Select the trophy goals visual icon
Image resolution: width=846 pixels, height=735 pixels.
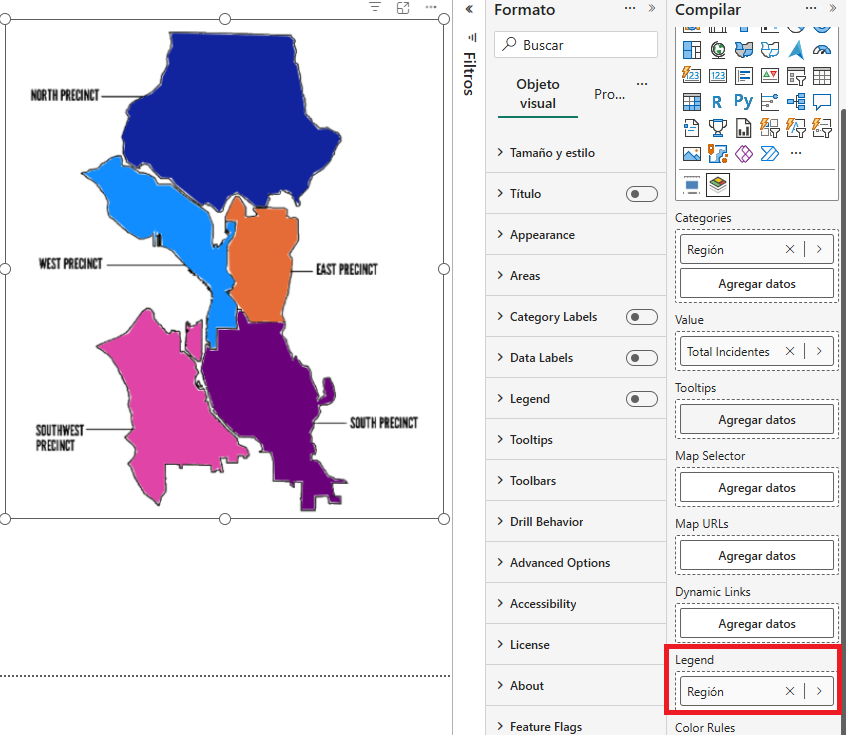(x=717, y=128)
